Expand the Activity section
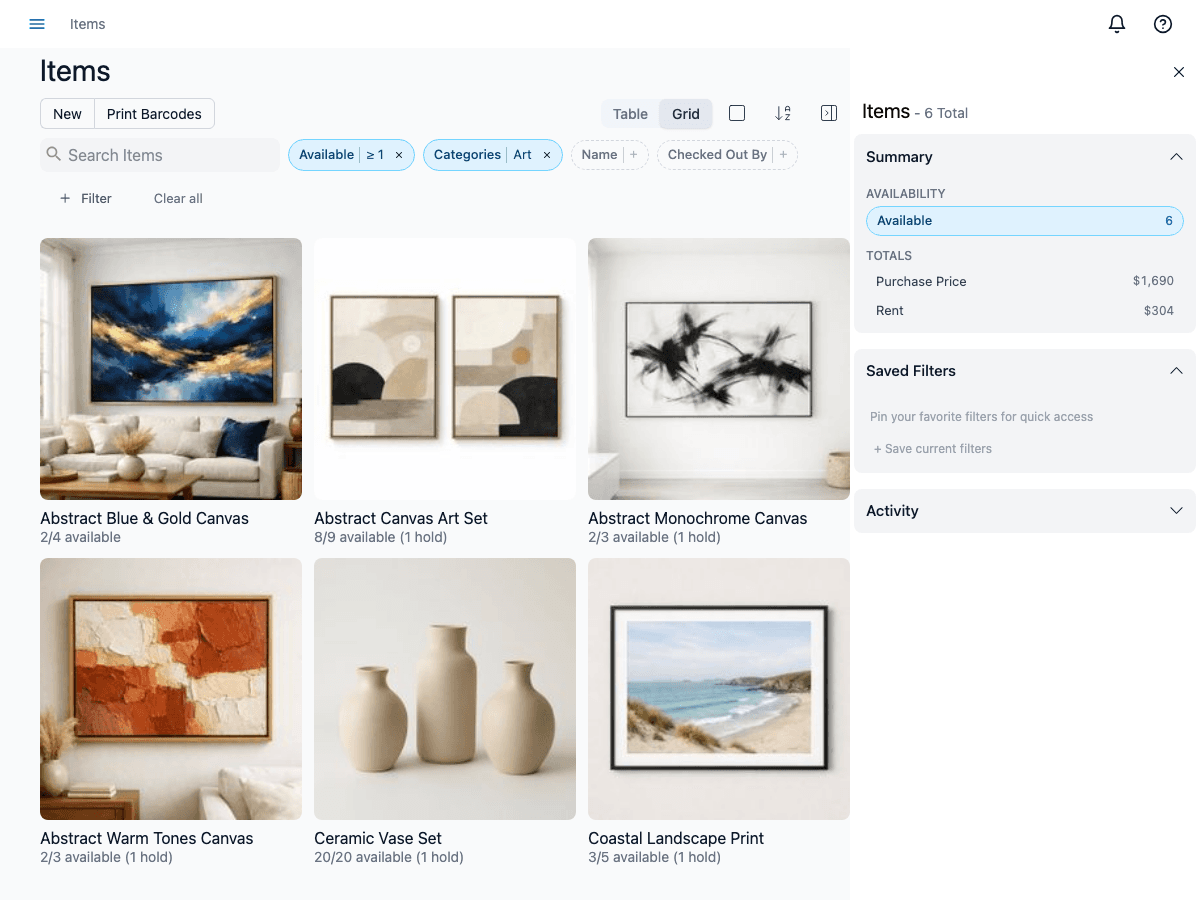 [x=1176, y=511]
